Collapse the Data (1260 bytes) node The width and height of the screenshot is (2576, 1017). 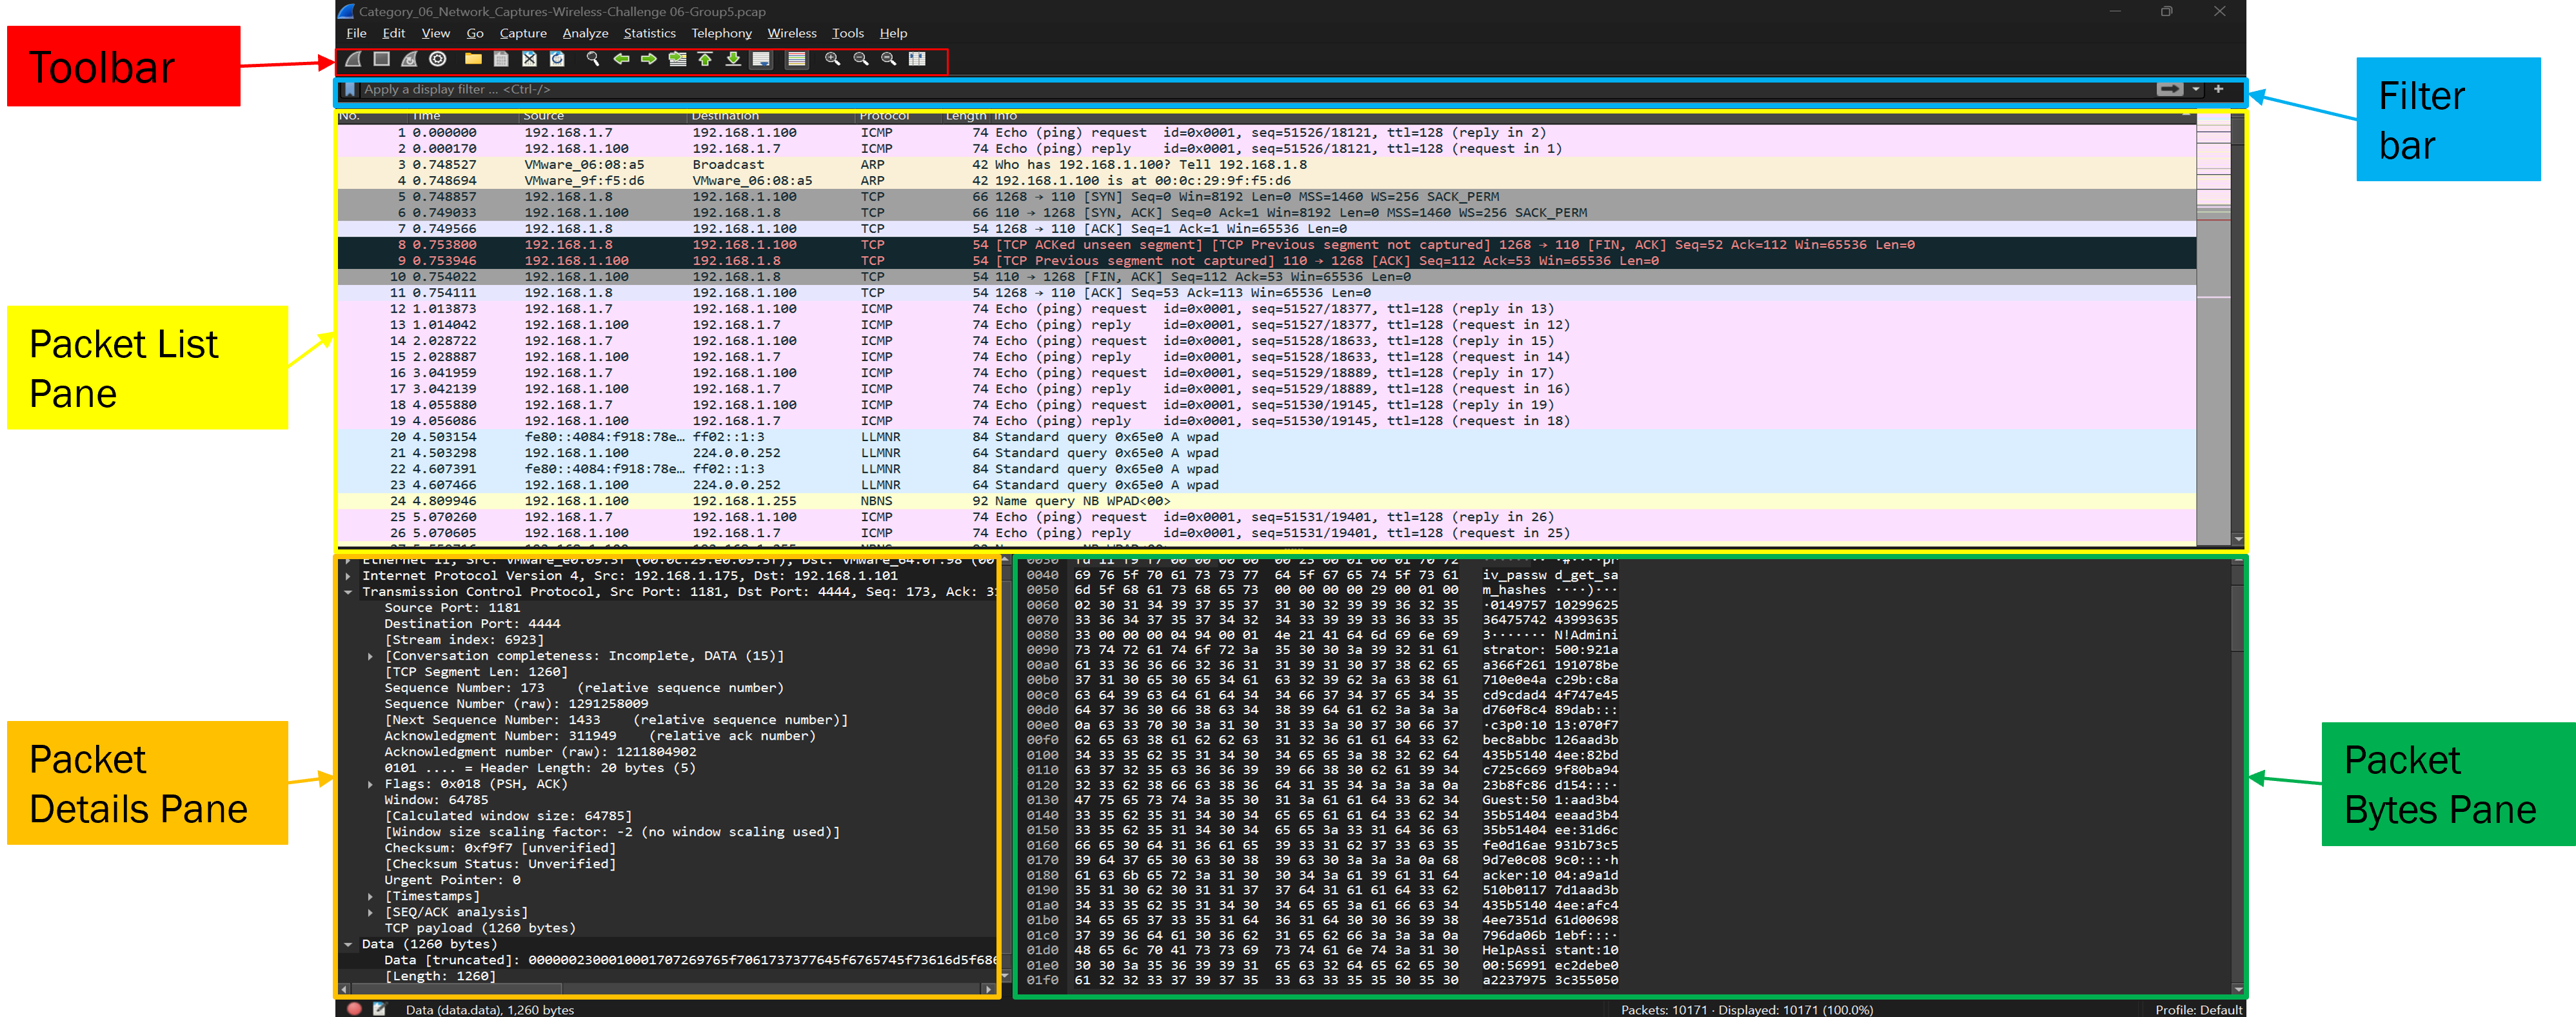[348, 944]
